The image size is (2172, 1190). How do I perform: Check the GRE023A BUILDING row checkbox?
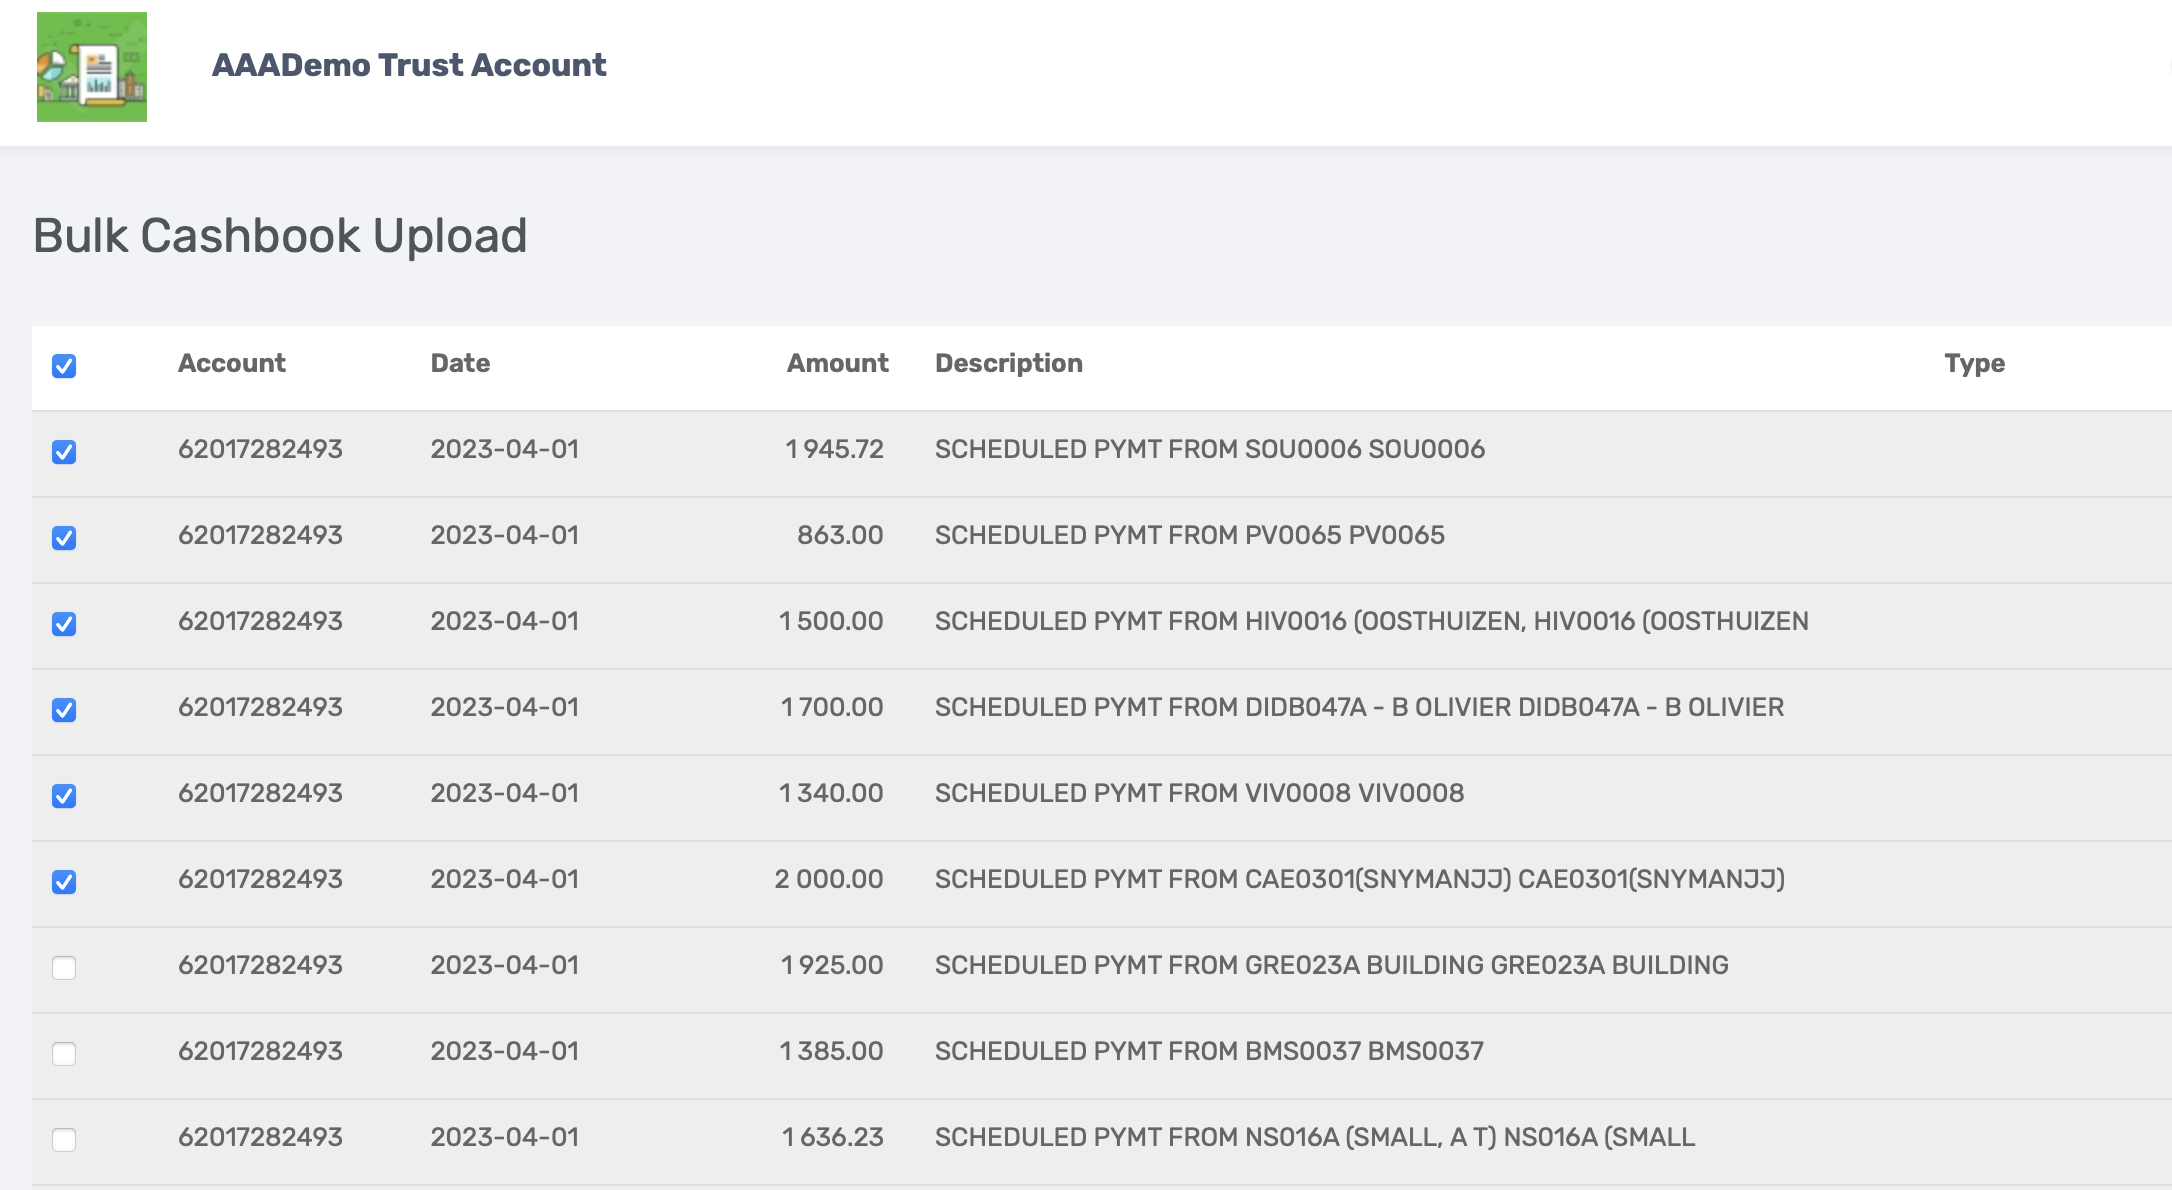click(64, 968)
